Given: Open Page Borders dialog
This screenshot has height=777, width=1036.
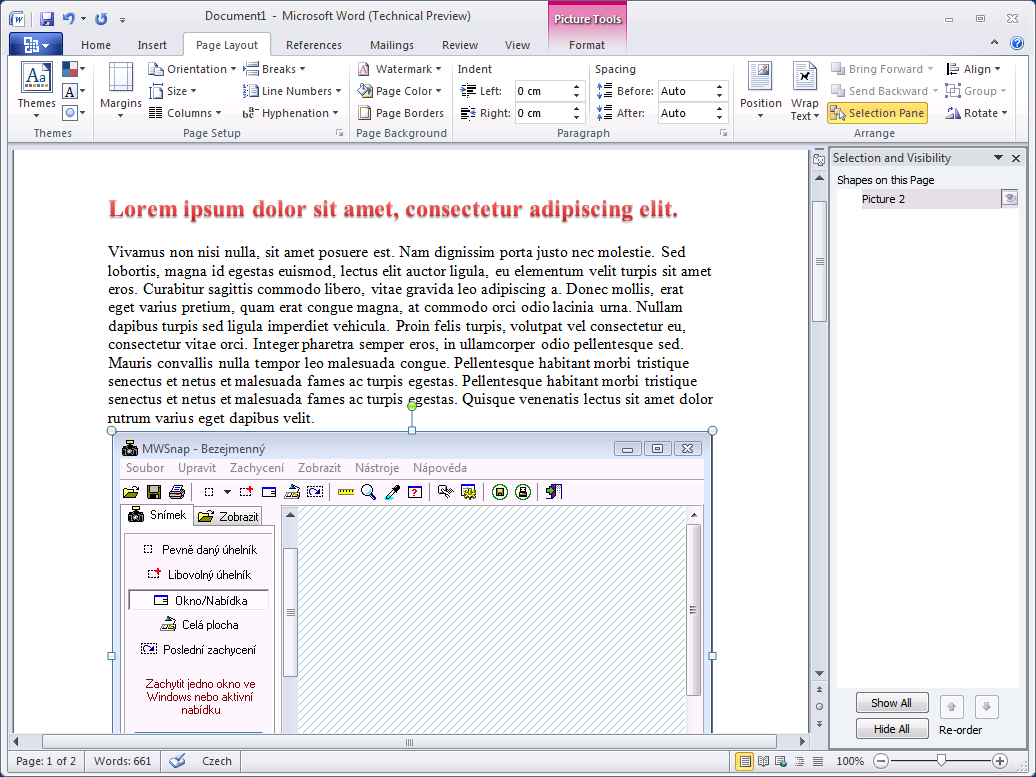Looking at the screenshot, I should [401, 113].
